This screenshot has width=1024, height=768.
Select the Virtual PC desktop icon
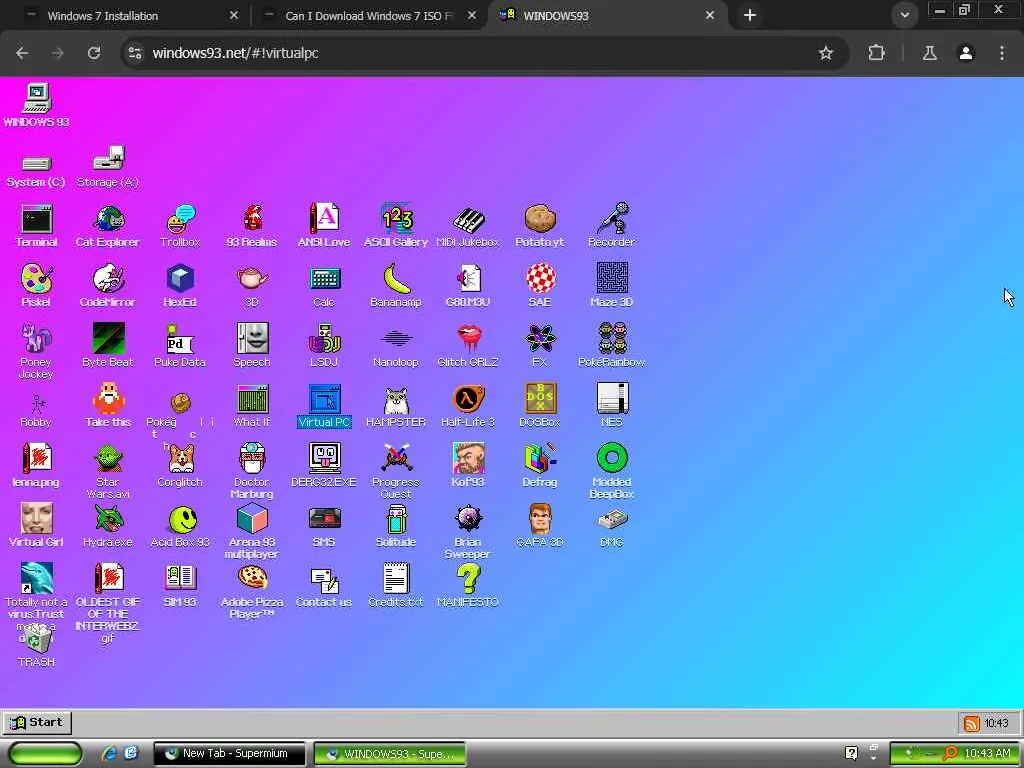click(324, 406)
